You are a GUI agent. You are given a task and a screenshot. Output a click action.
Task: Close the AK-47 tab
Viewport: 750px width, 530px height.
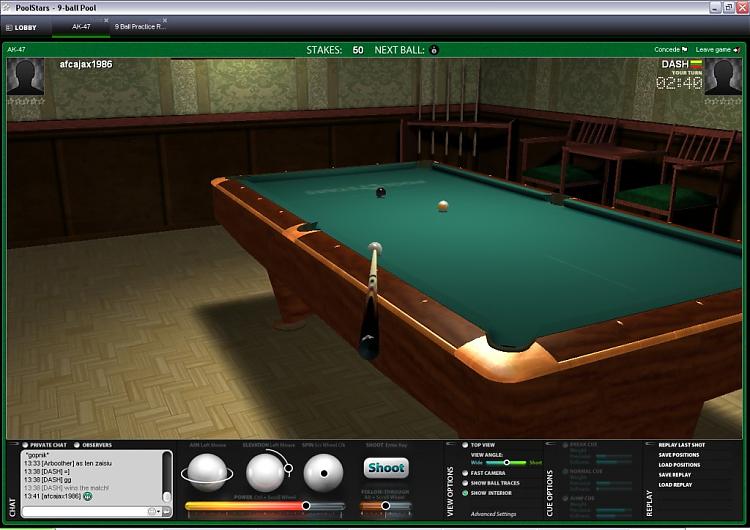[106, 21]
